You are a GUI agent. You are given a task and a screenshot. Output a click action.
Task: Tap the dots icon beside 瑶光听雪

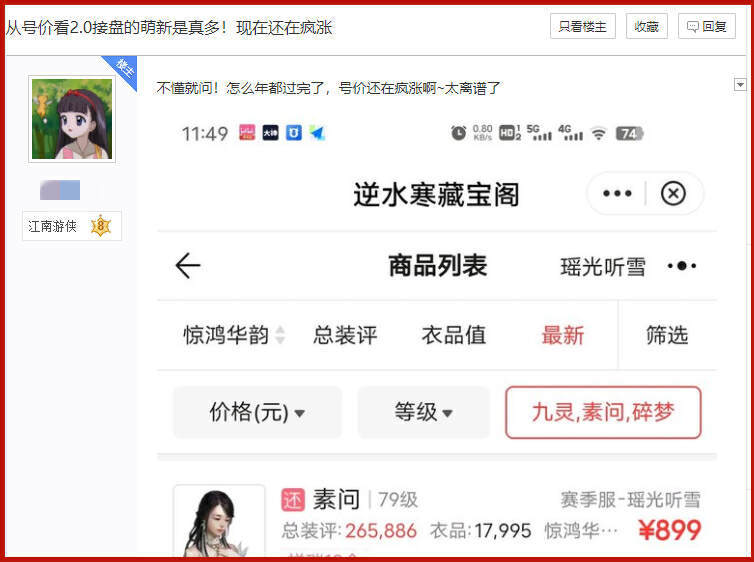tap(682, 266)
